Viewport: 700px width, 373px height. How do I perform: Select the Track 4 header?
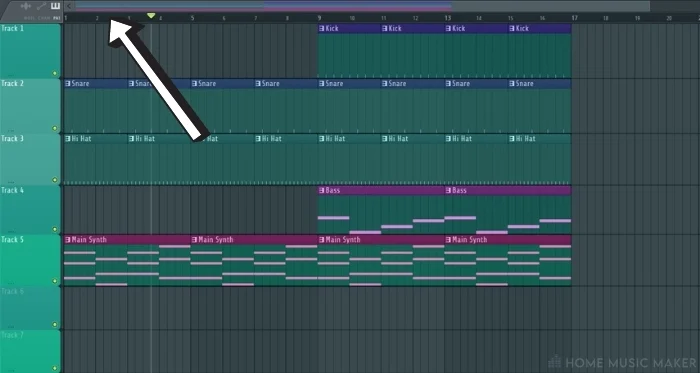tap(30, 210)
